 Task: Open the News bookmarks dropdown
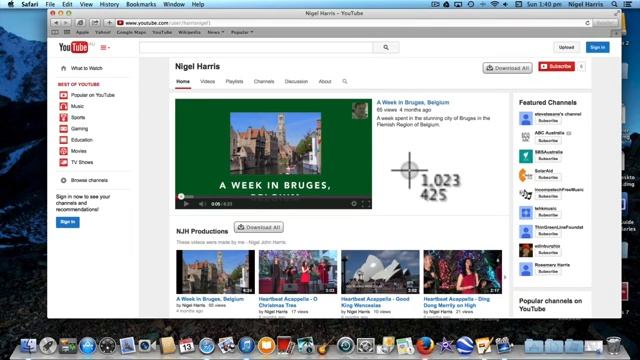(x=215, y=32)
